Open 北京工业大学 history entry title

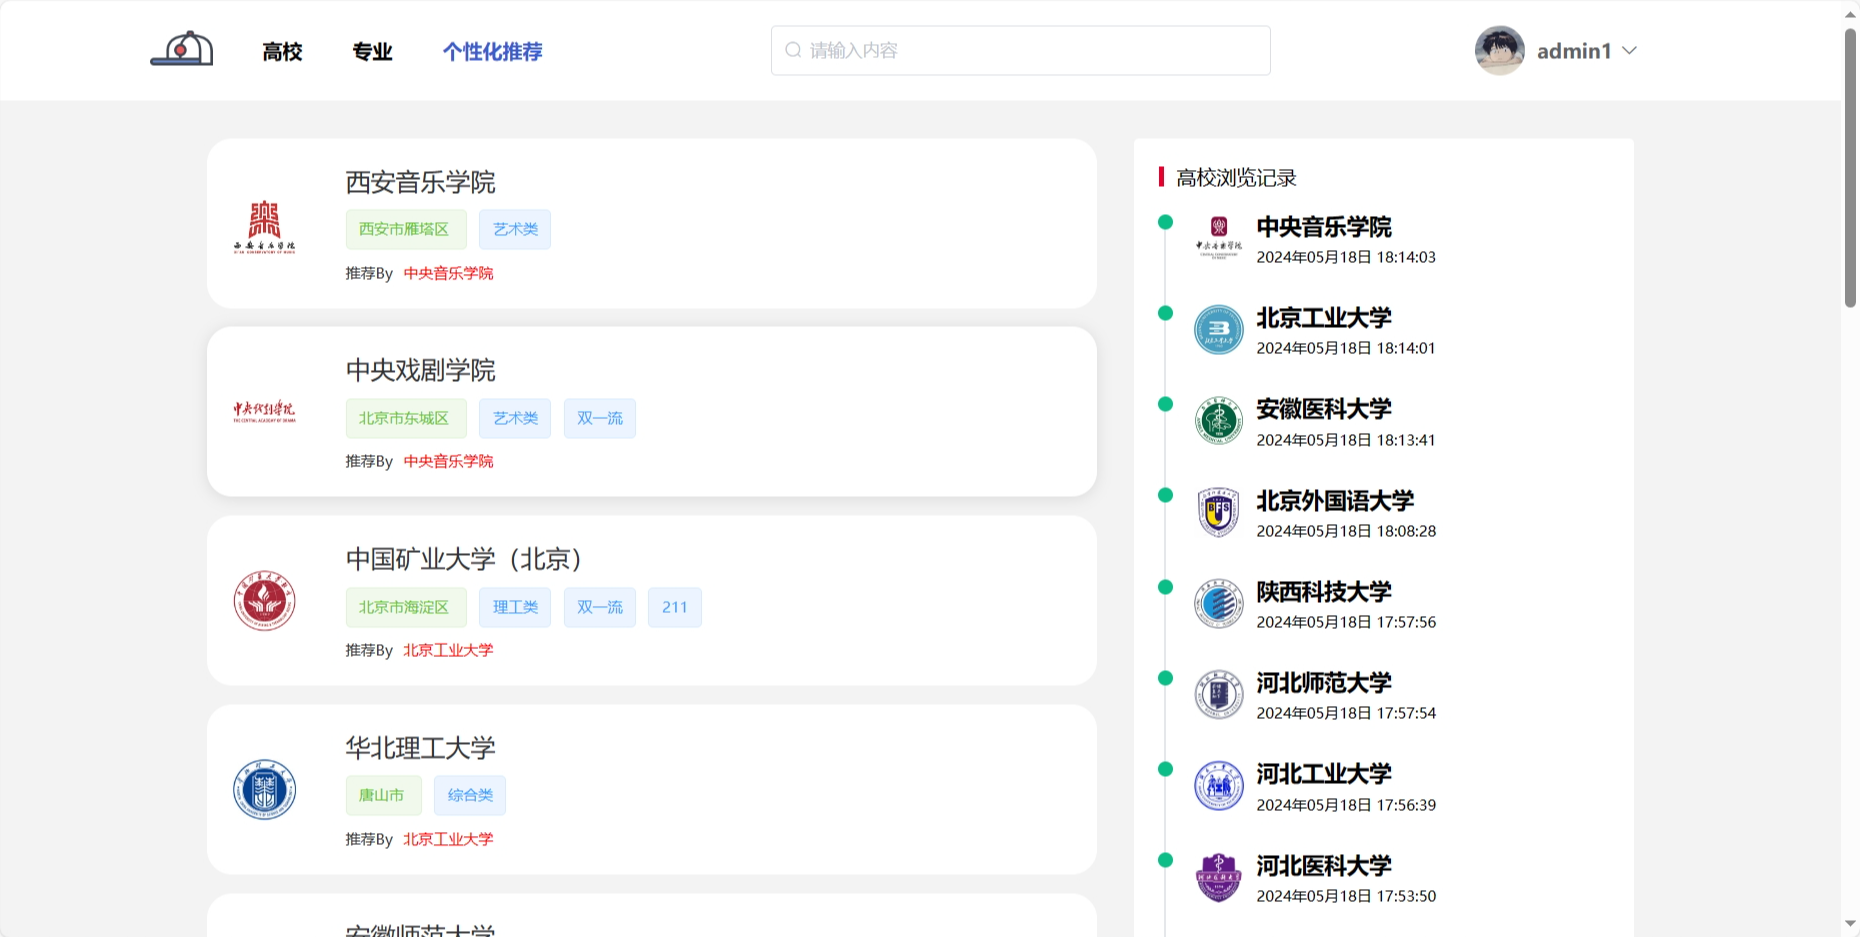1324,318
